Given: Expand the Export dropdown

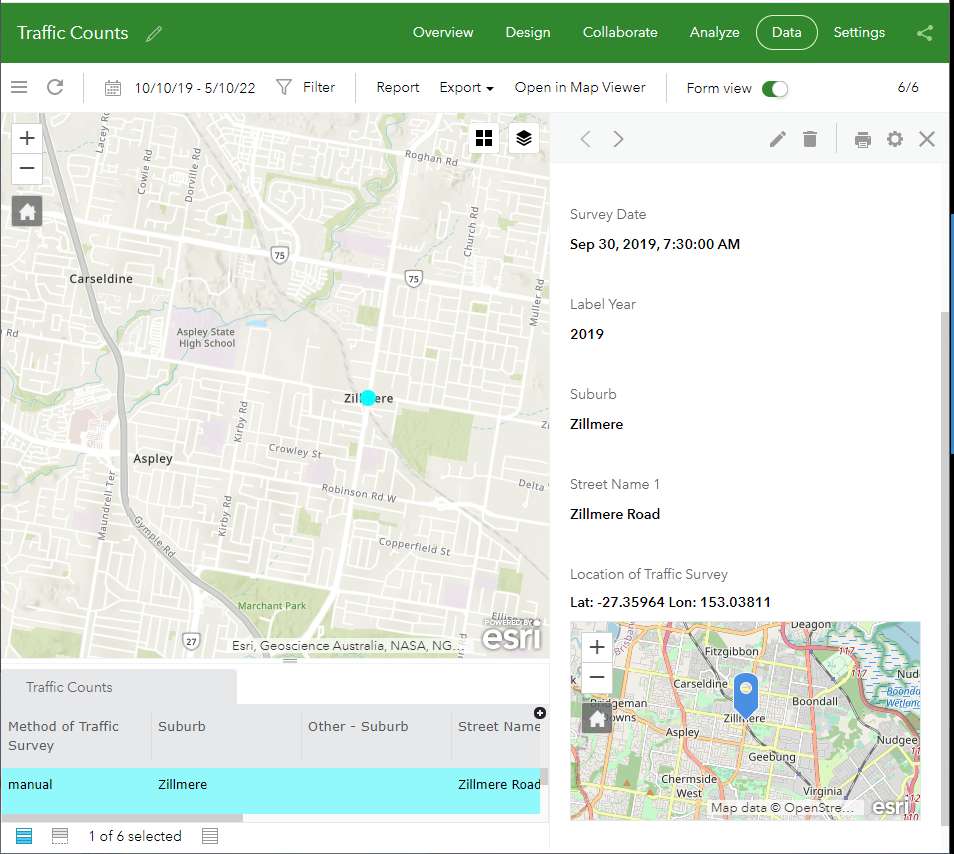Looking at the screenshot, I should [467, 88].
